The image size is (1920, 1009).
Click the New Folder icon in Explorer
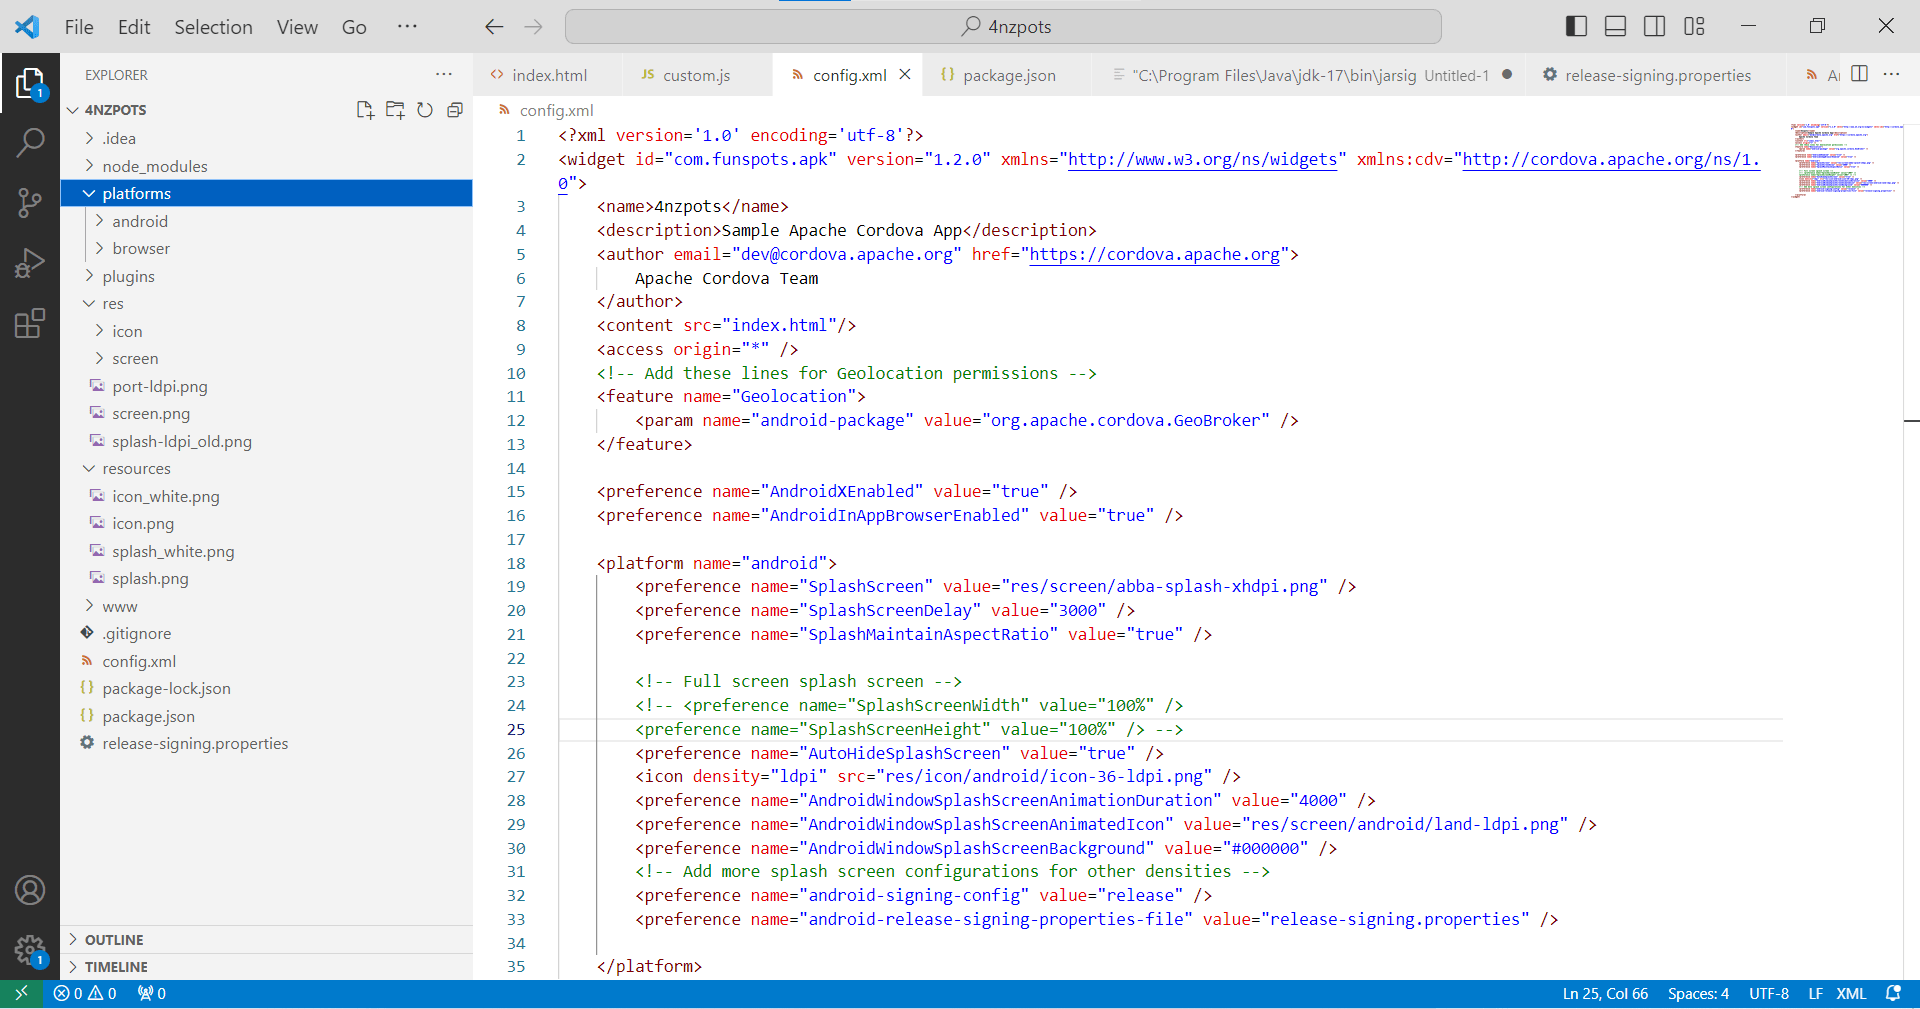(395, 110)
